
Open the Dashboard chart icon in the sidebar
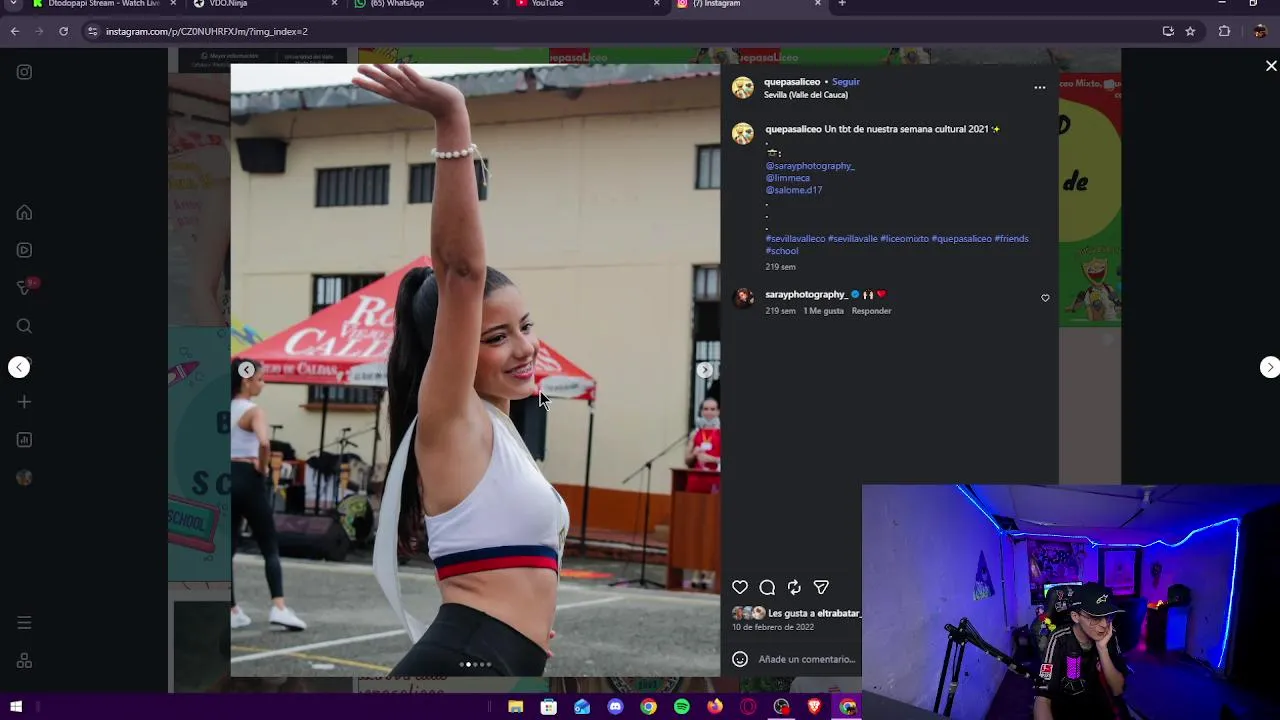(24, 440)
